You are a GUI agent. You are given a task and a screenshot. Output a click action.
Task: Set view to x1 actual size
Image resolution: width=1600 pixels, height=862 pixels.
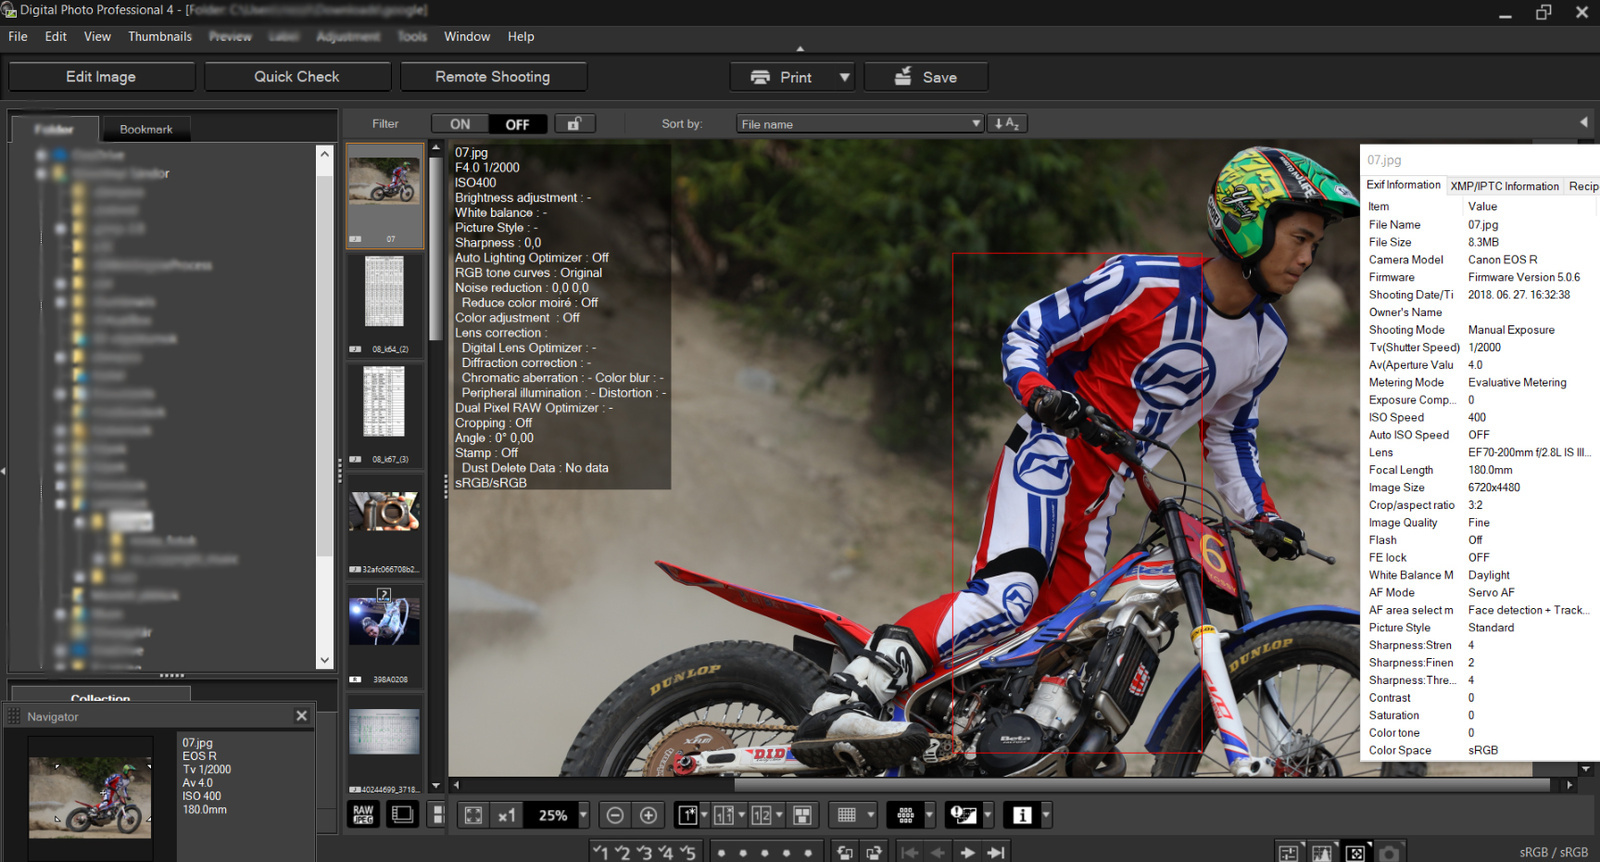click(x=507, y=815)
